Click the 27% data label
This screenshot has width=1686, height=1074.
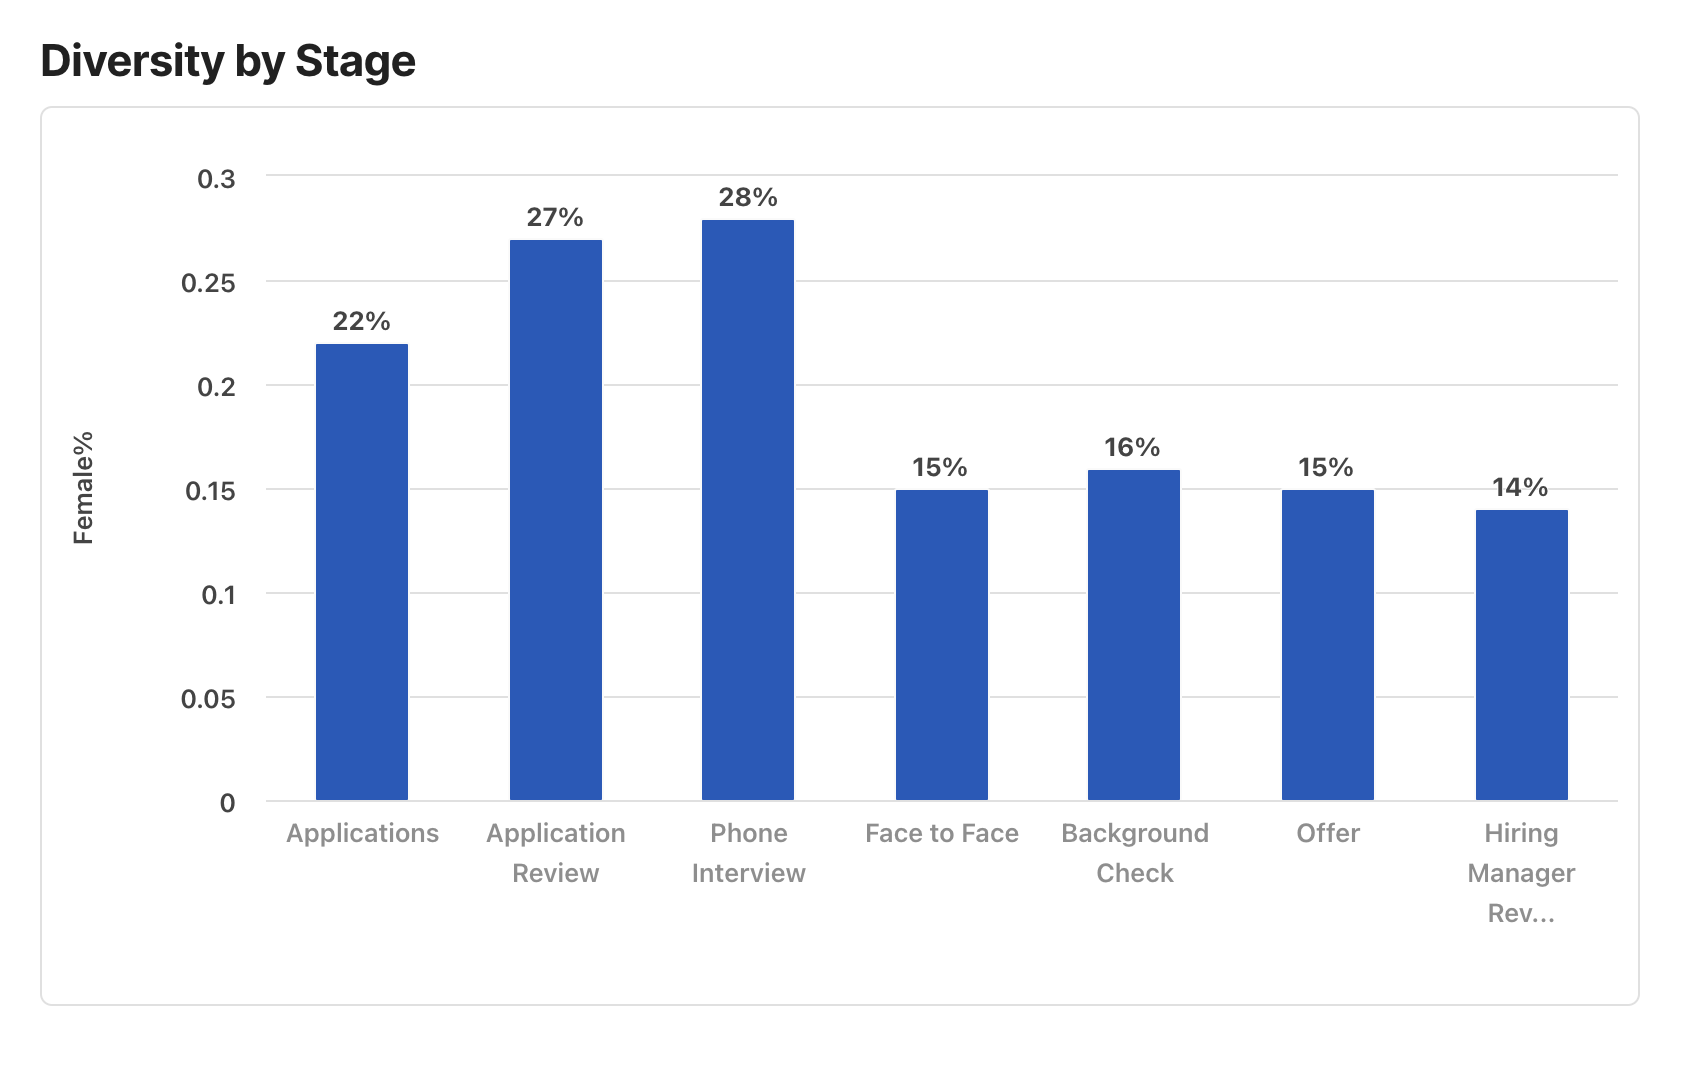(555, 218)
